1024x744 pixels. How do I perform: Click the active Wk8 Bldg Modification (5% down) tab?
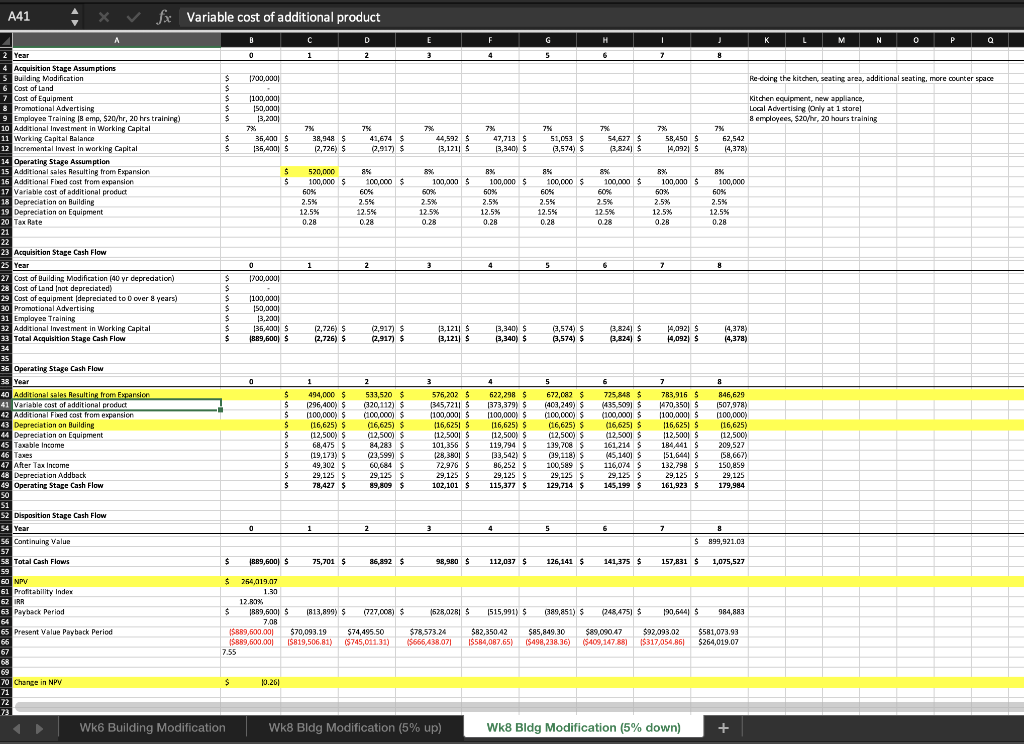[583, 727]
